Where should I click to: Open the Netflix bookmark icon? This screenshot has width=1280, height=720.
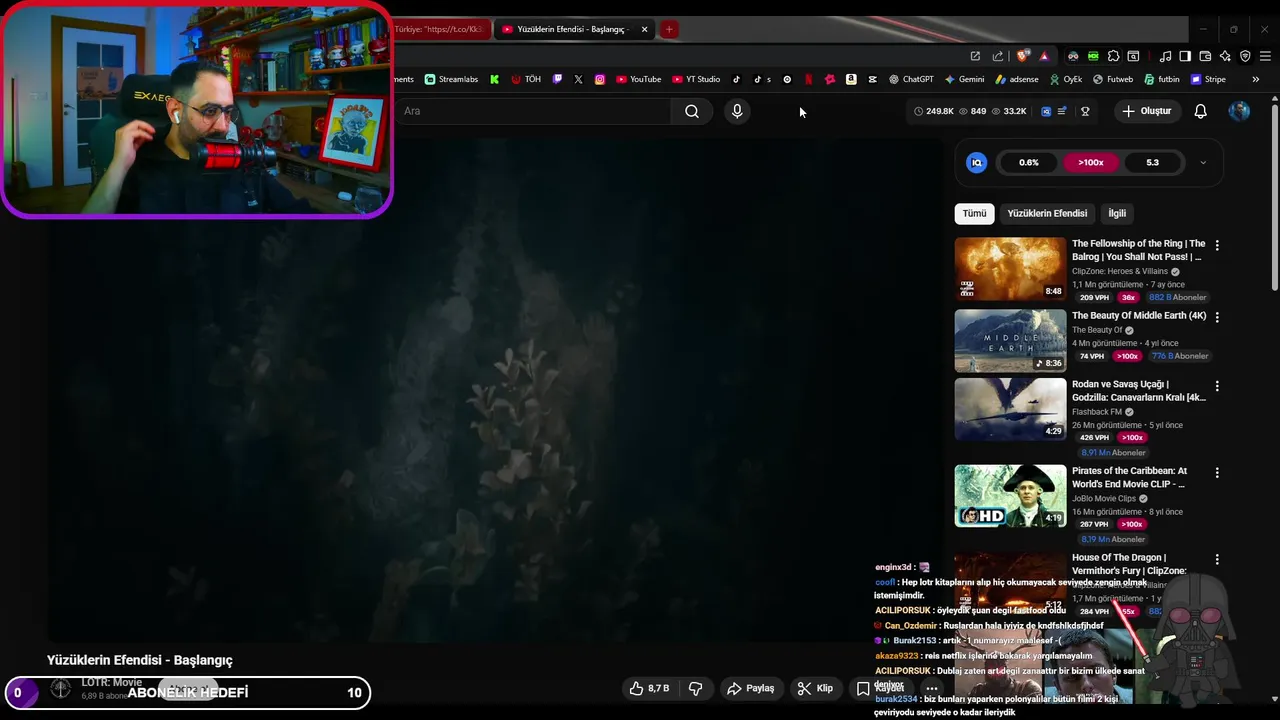pyautogui.click(x=808, y=79)
